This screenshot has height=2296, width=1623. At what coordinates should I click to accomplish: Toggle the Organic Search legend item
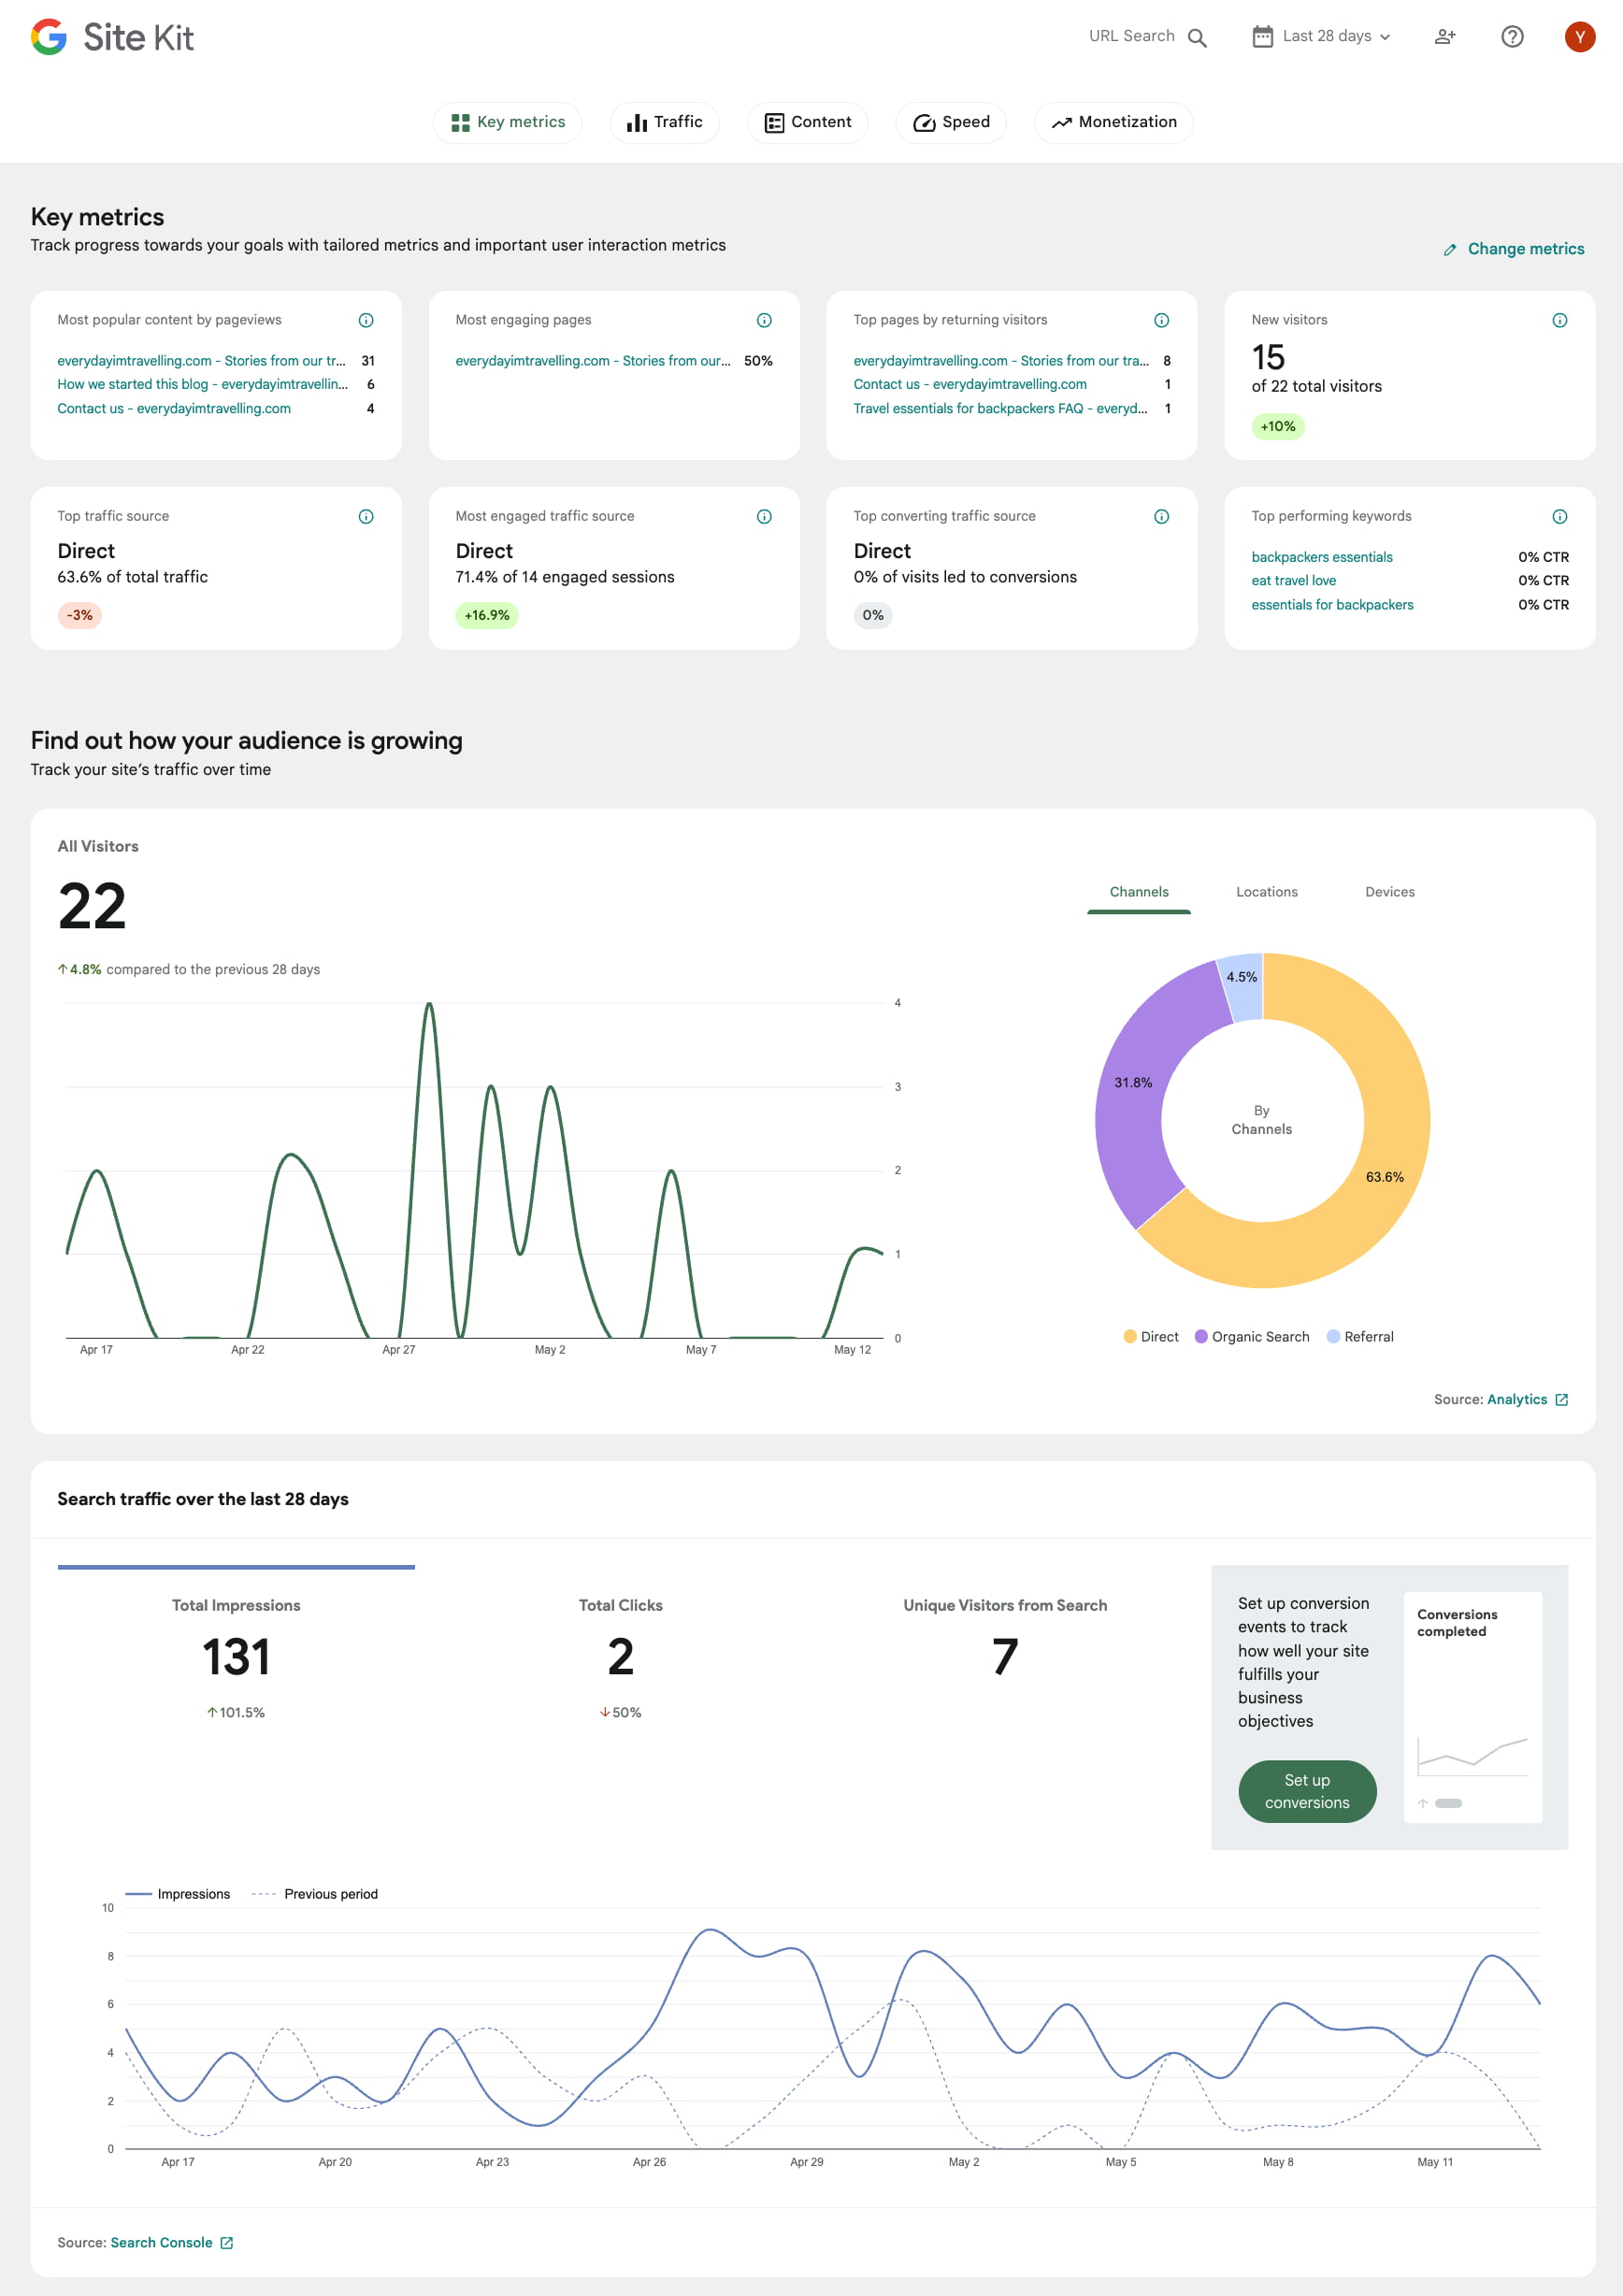(x=1252, y=1337)
